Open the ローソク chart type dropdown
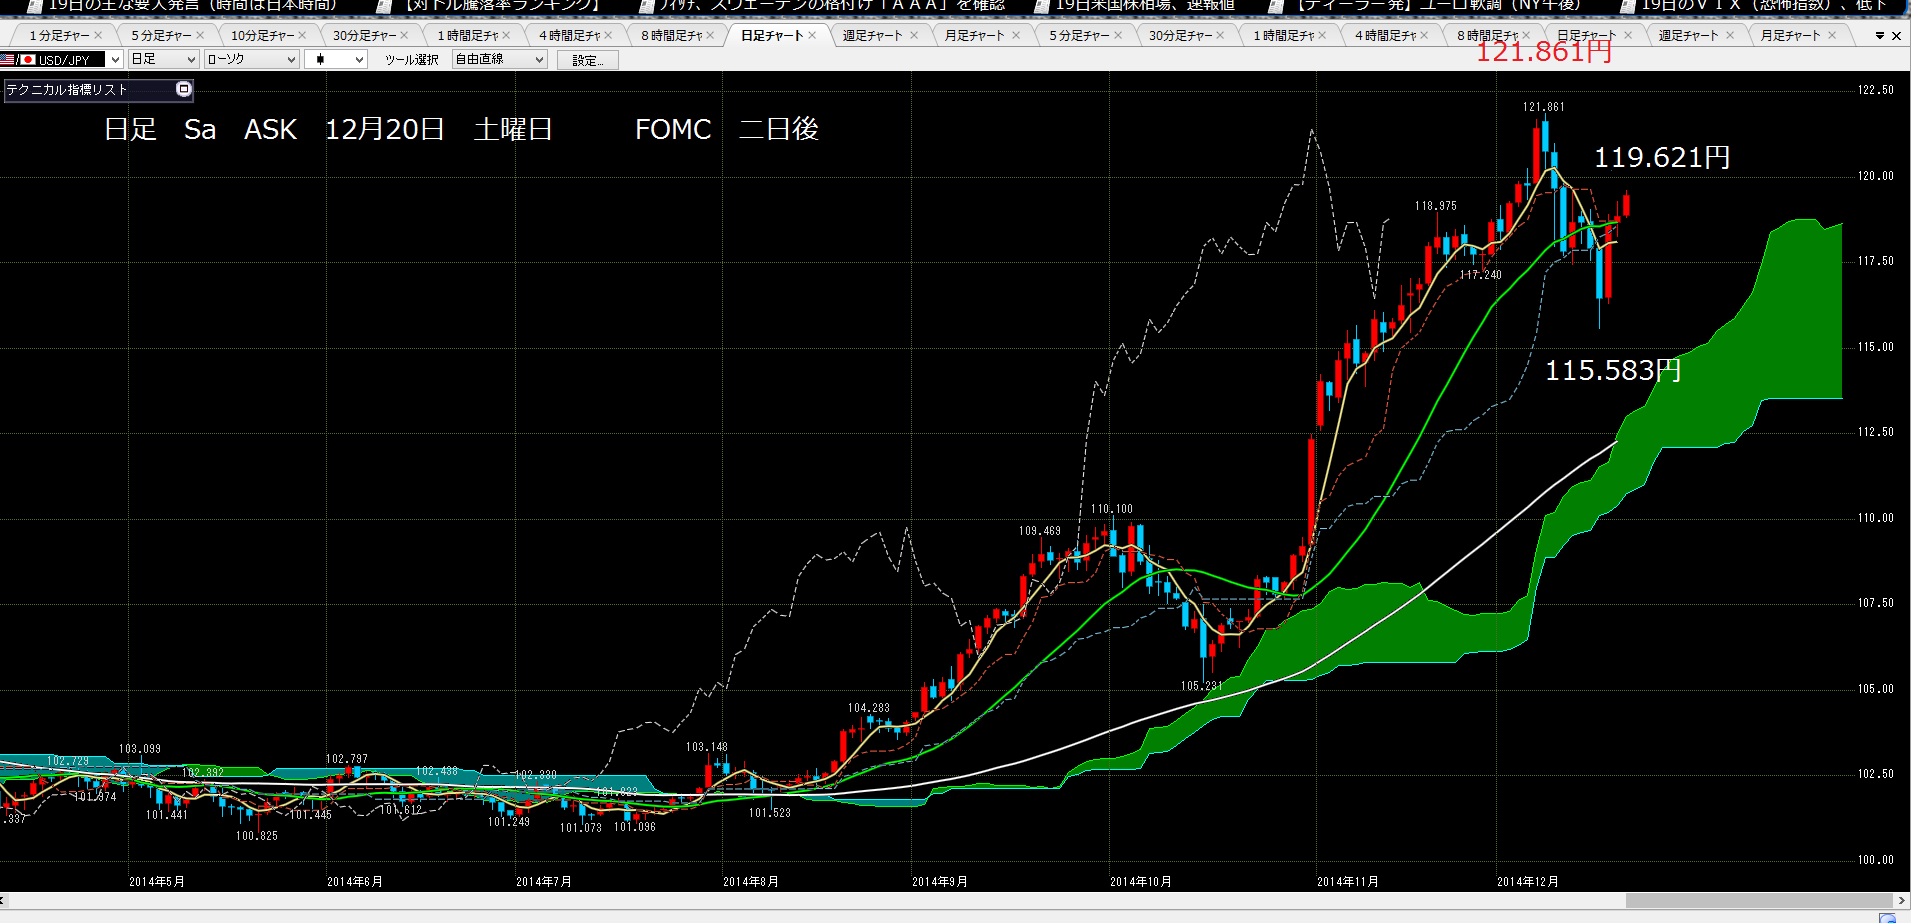 252,60
